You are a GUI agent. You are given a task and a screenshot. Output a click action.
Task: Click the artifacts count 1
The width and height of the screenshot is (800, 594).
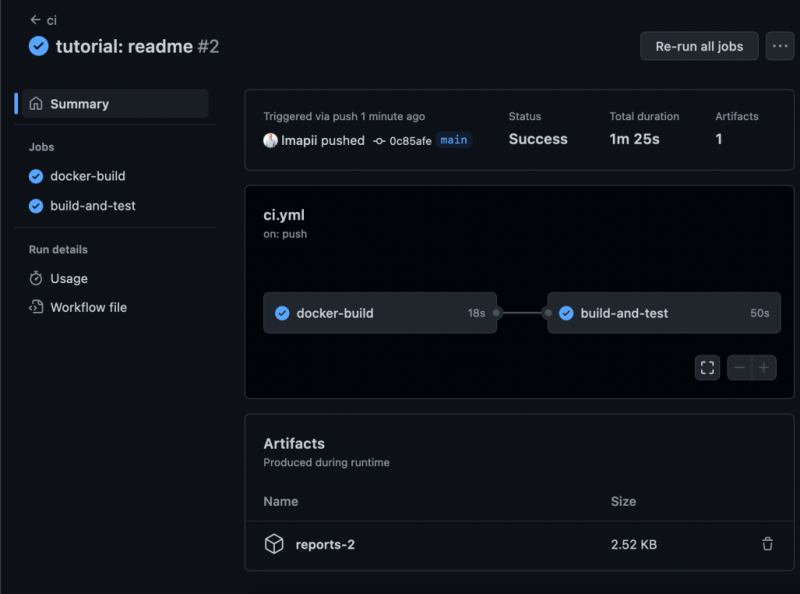(x=719, y=139)
